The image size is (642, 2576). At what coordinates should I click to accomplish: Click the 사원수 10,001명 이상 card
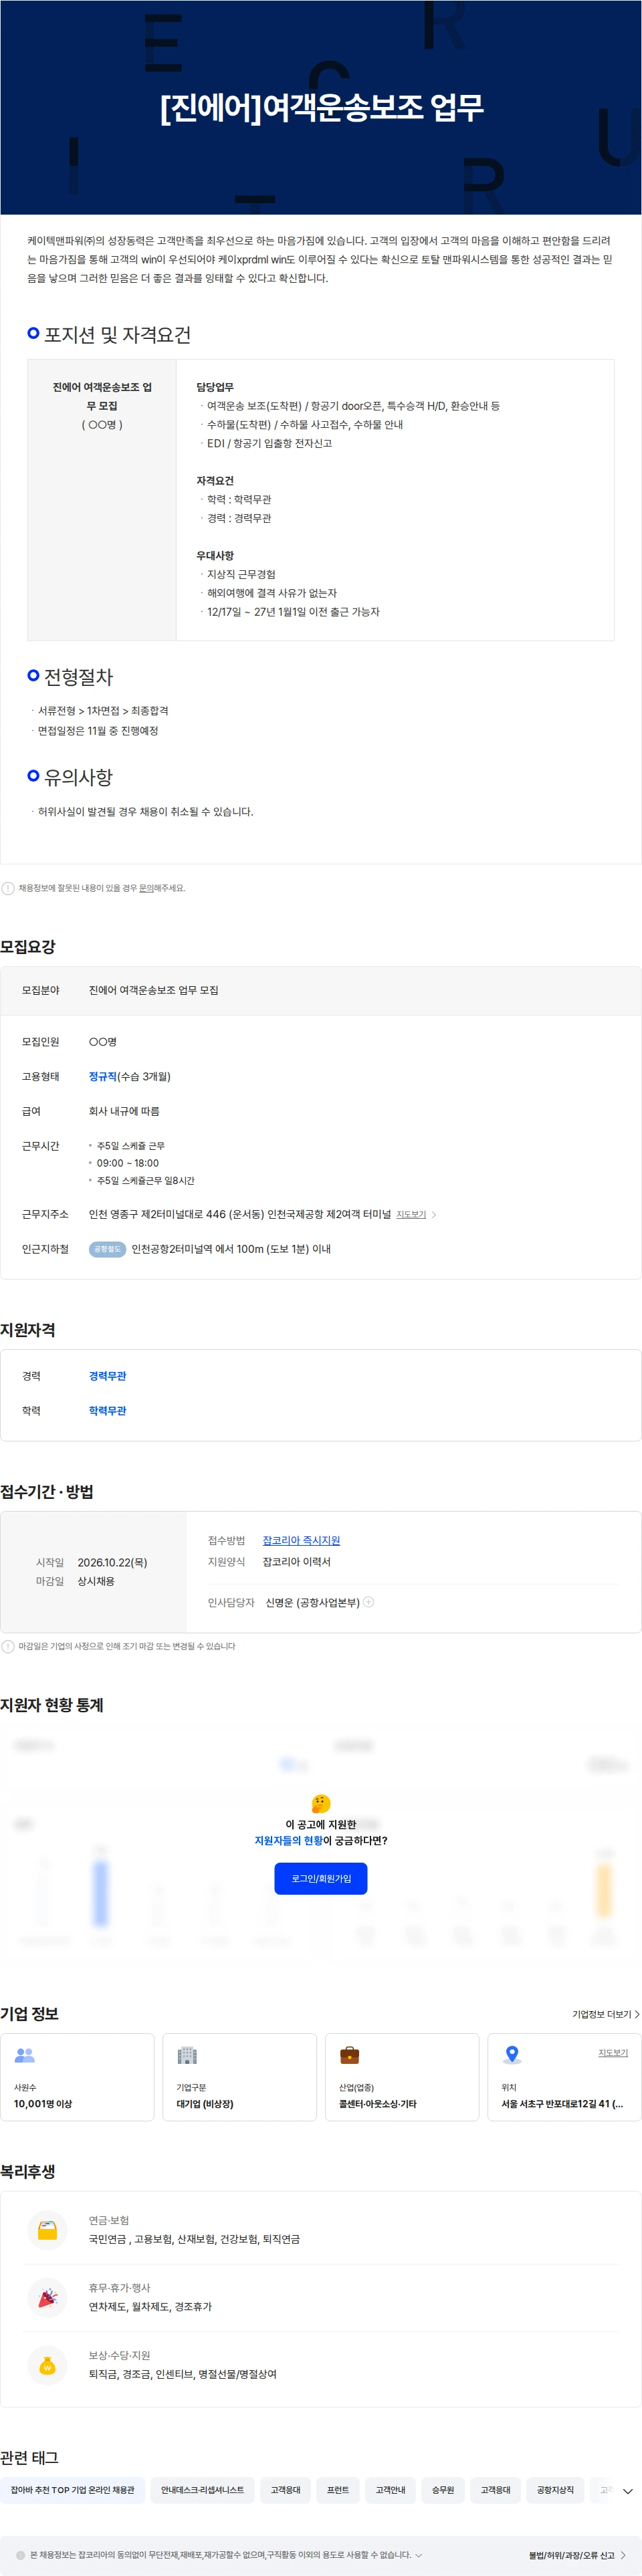(x=77, y=2077)
